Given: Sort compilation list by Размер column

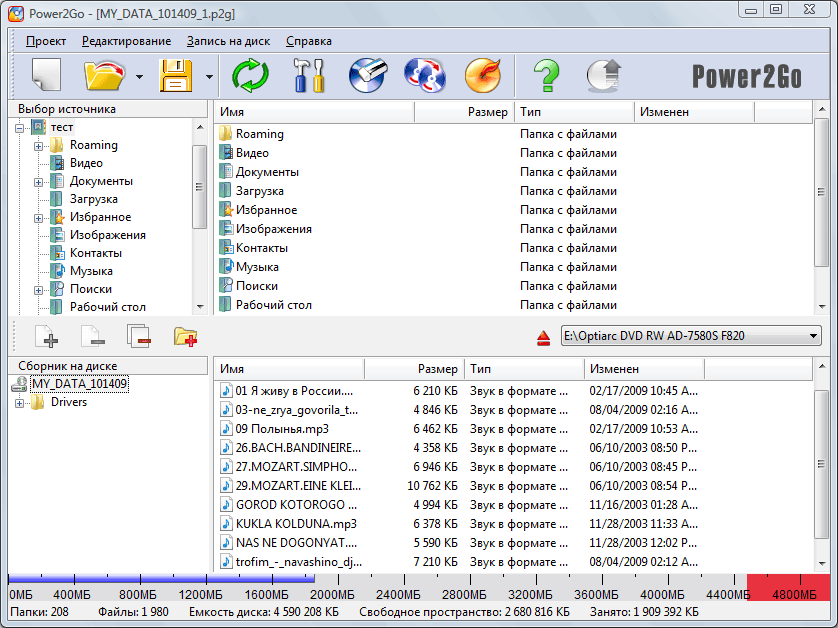Looking at the screenshot, I should (414, 369).
